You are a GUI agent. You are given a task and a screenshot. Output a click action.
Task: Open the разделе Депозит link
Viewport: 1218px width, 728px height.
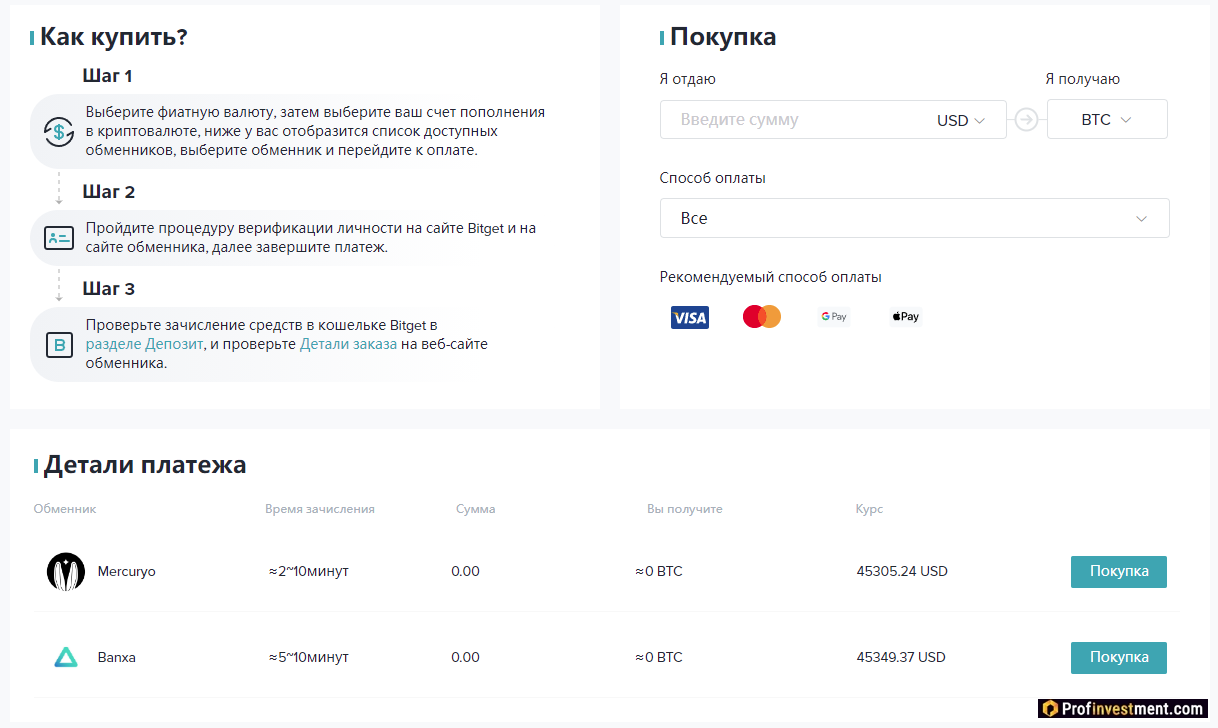point(144,344)
